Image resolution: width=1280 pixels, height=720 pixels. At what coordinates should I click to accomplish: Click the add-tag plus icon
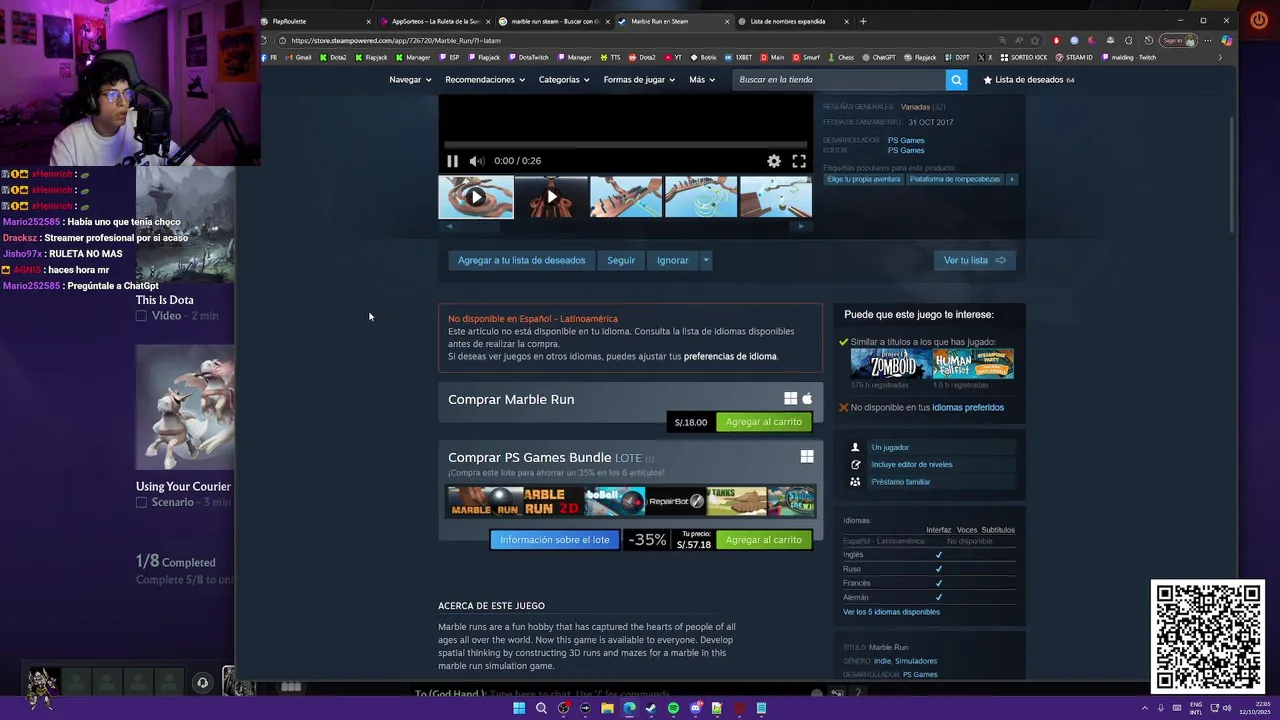pyautogui.click(x=1011, y=180)
